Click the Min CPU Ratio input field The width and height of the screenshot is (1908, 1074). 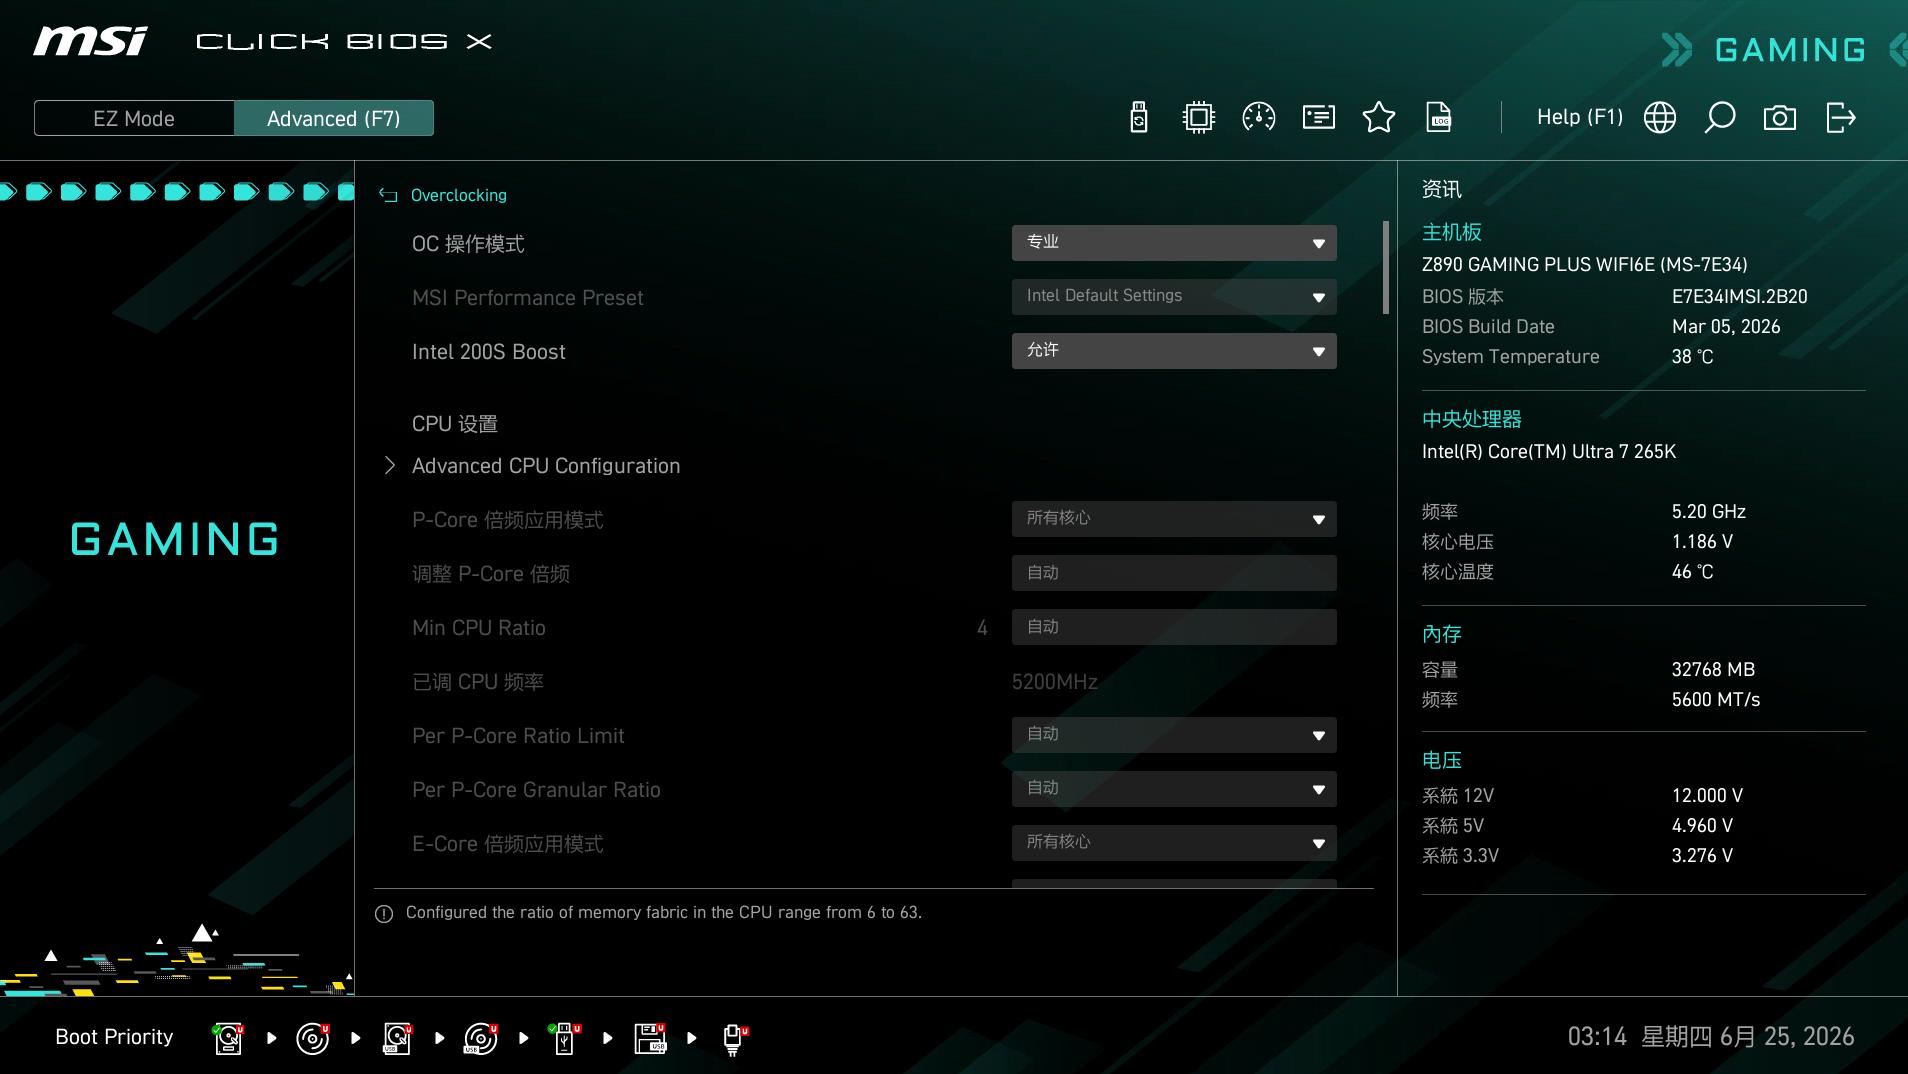[1174, 627]
